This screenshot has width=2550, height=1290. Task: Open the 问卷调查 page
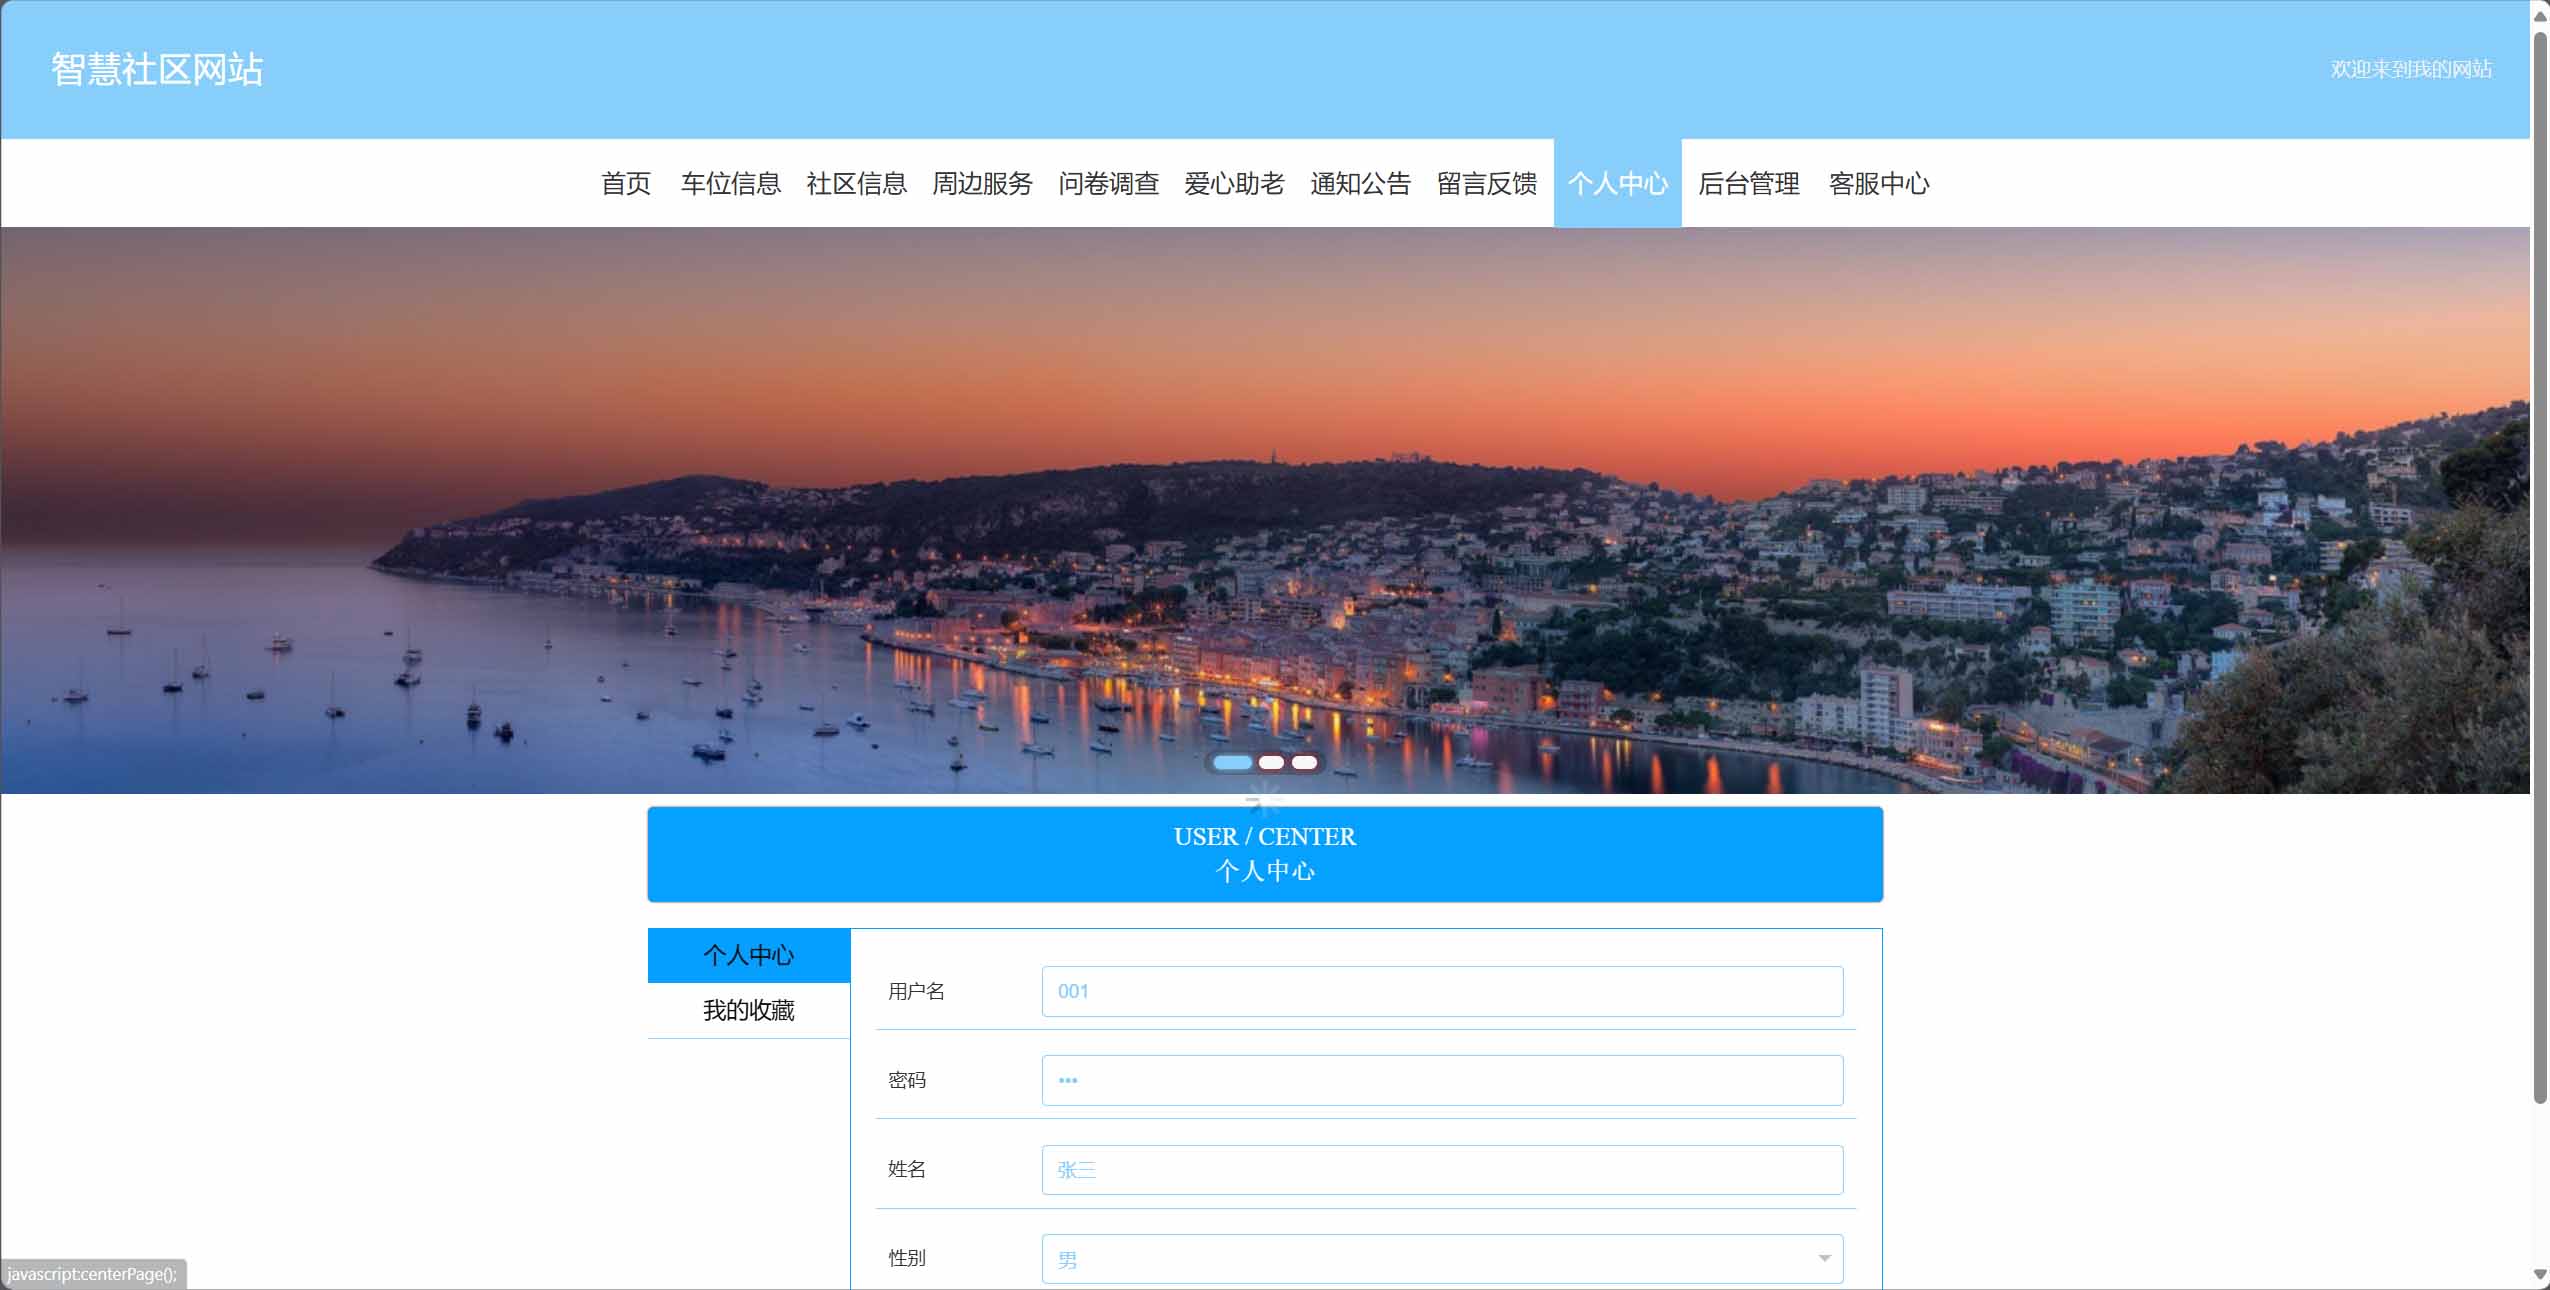pos(1109,183)
